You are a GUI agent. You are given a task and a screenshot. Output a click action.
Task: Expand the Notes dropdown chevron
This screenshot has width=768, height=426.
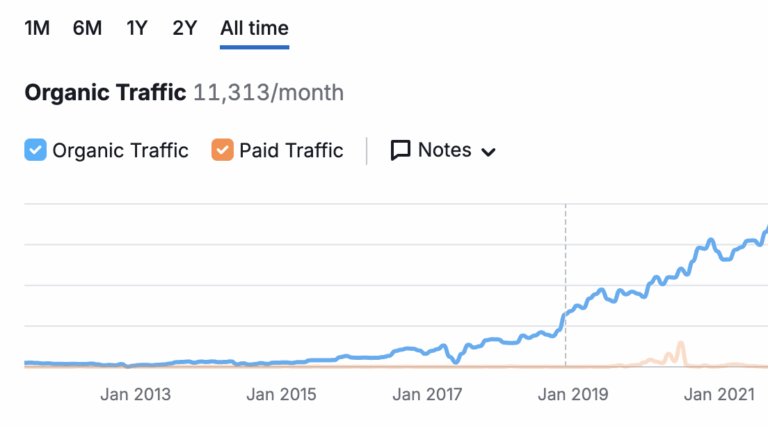pos(489,152)
